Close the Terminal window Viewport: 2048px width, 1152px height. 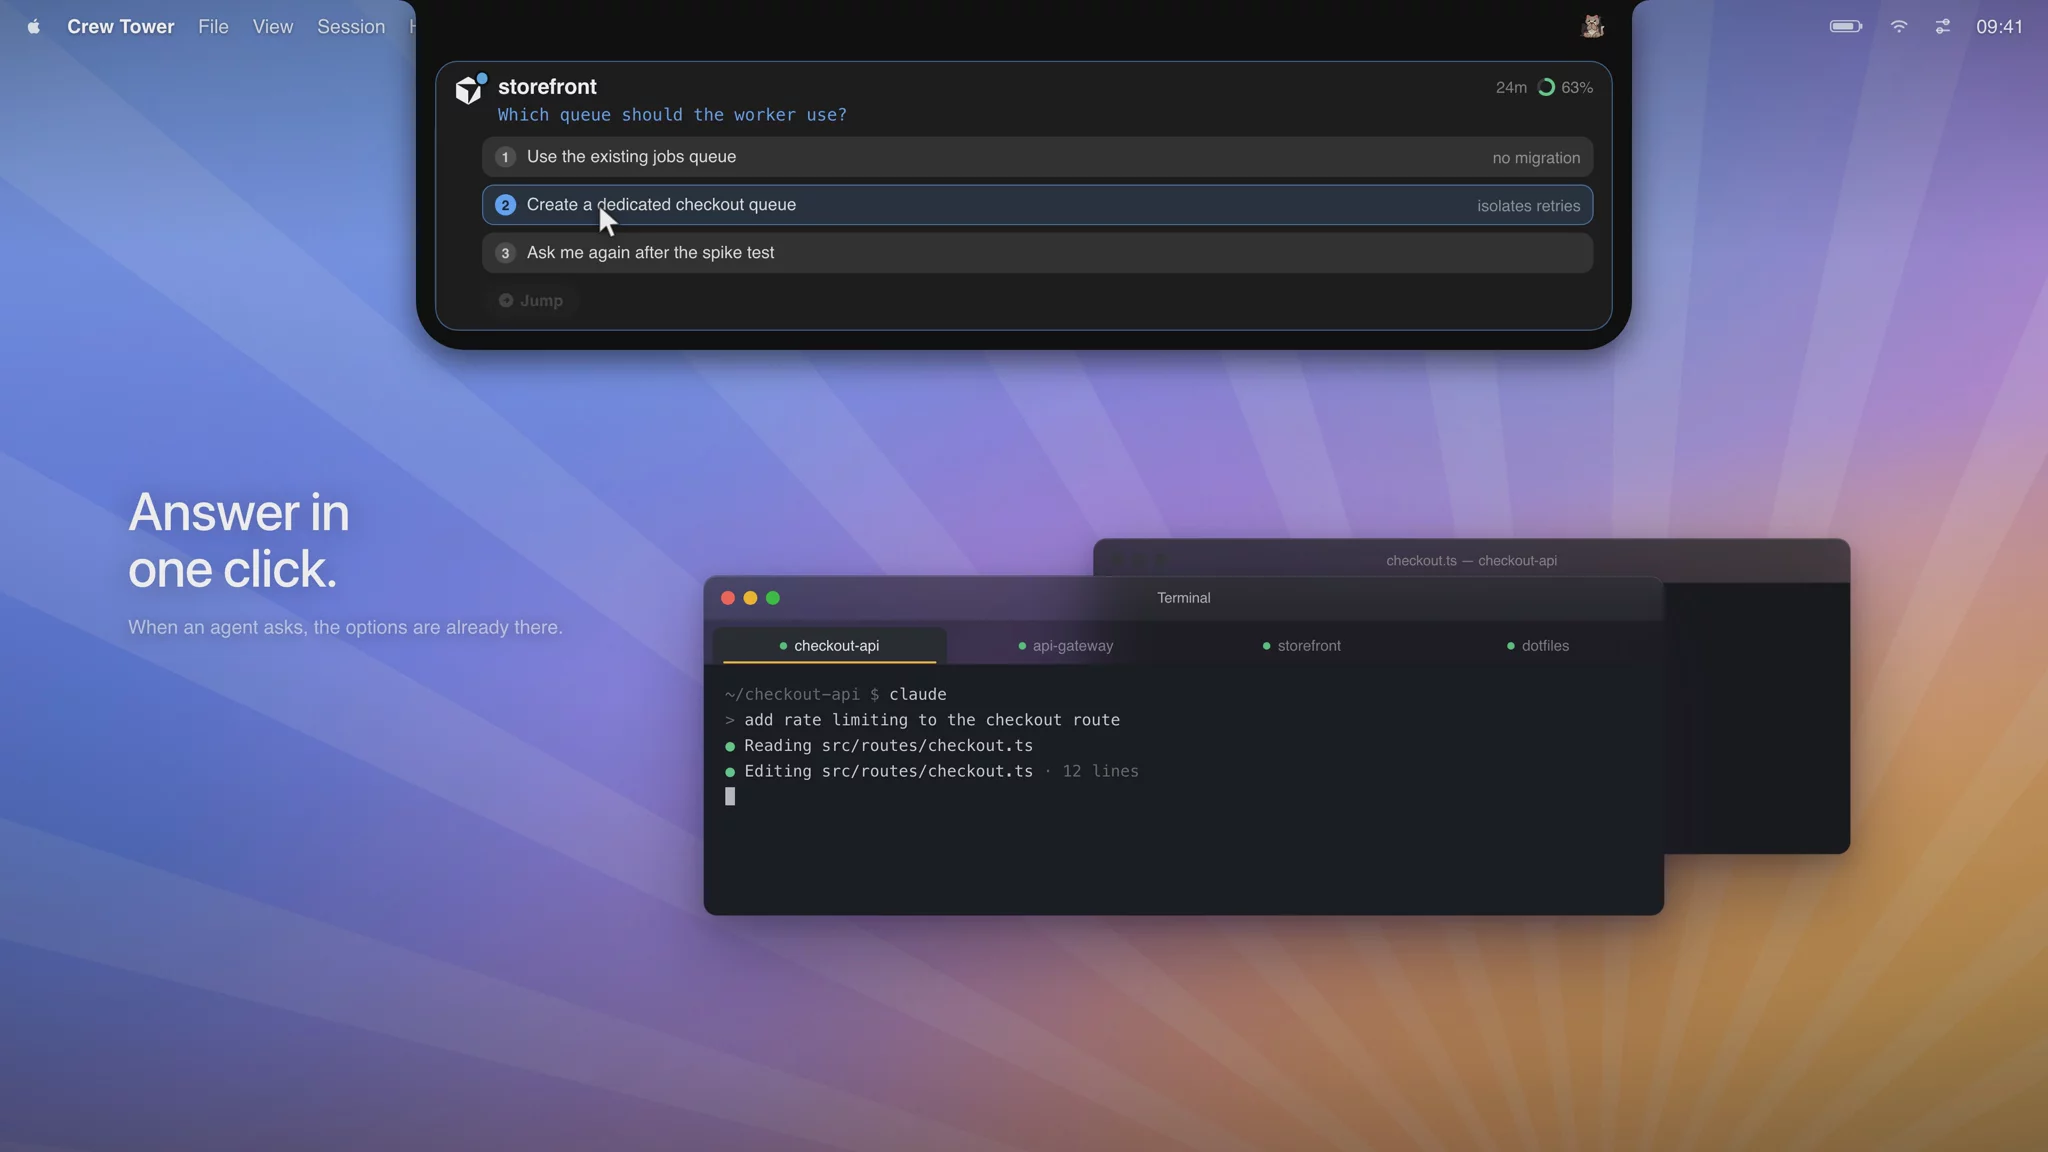[728, 598]
